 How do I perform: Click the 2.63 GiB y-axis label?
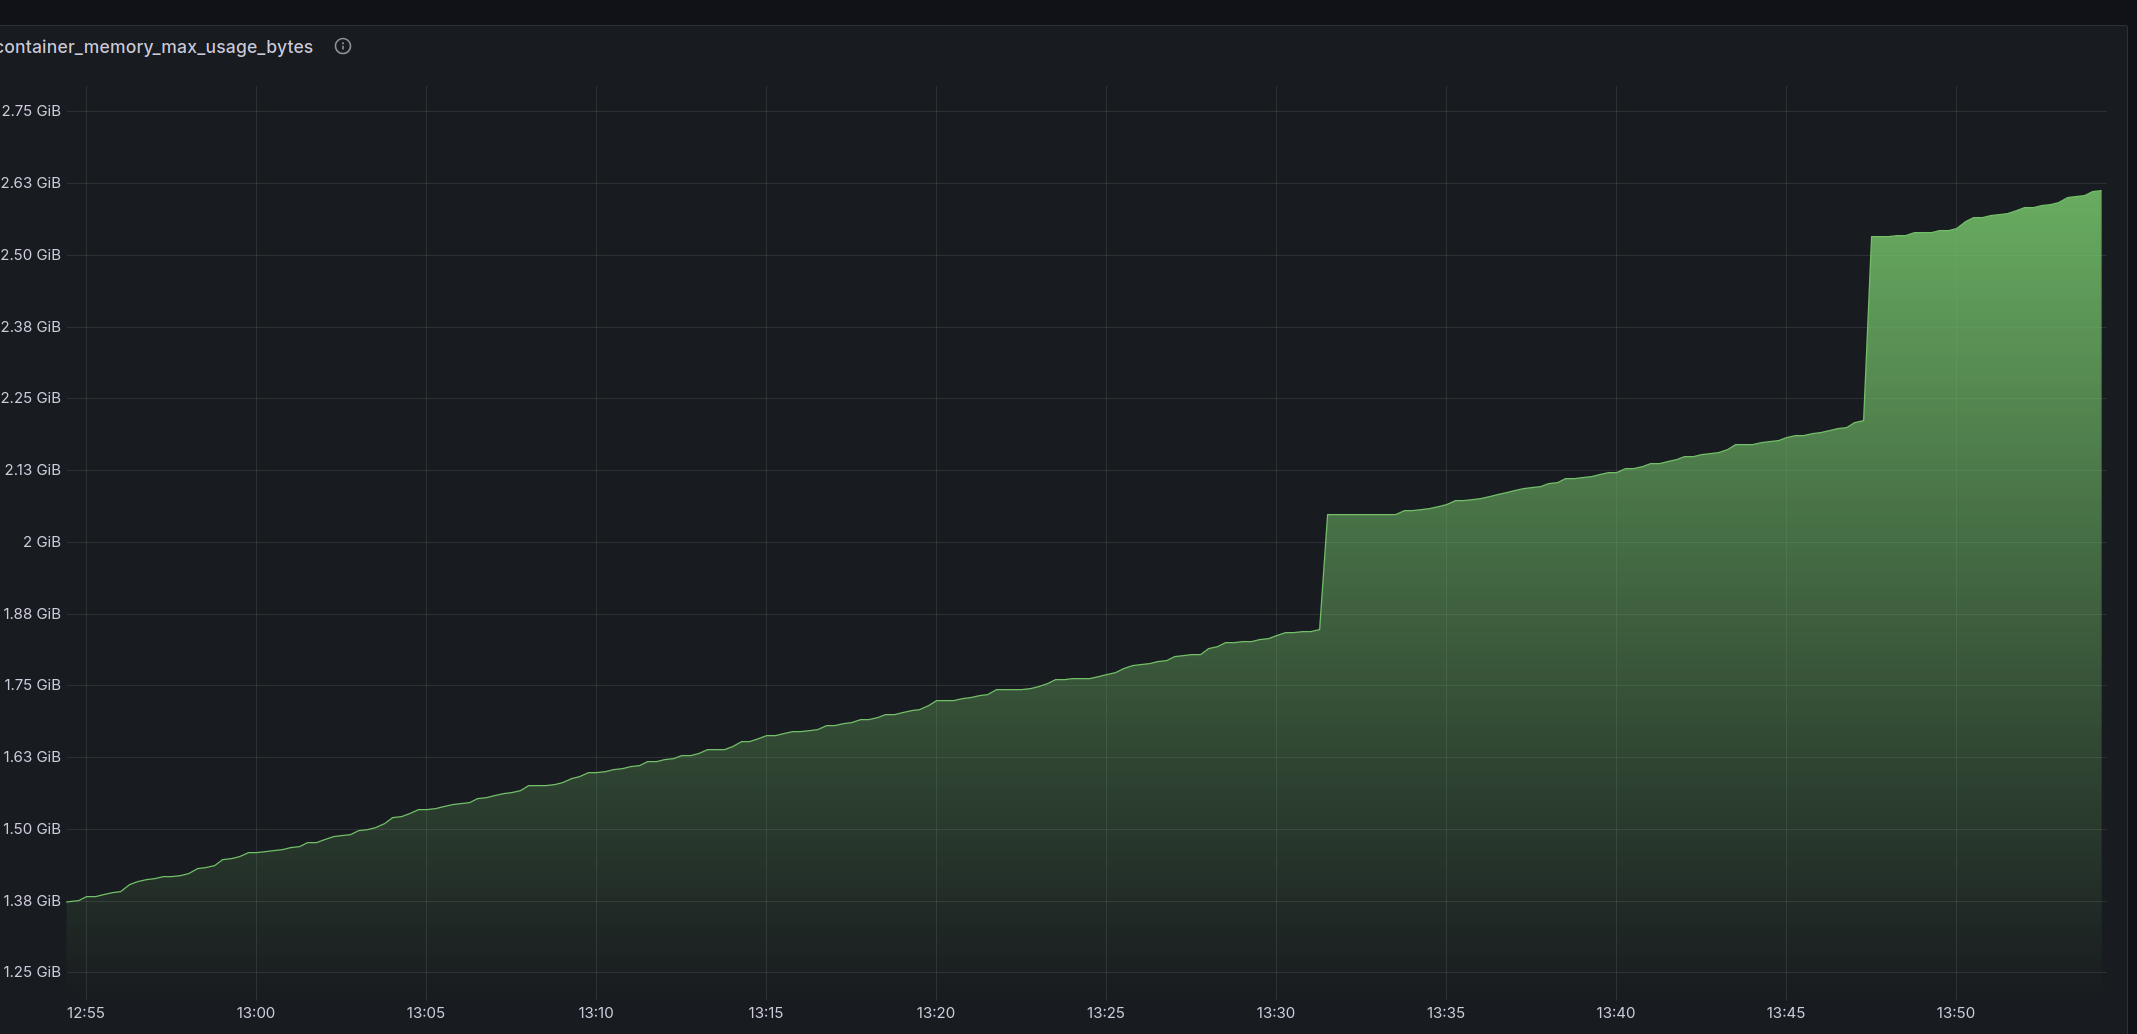(31, 183)
